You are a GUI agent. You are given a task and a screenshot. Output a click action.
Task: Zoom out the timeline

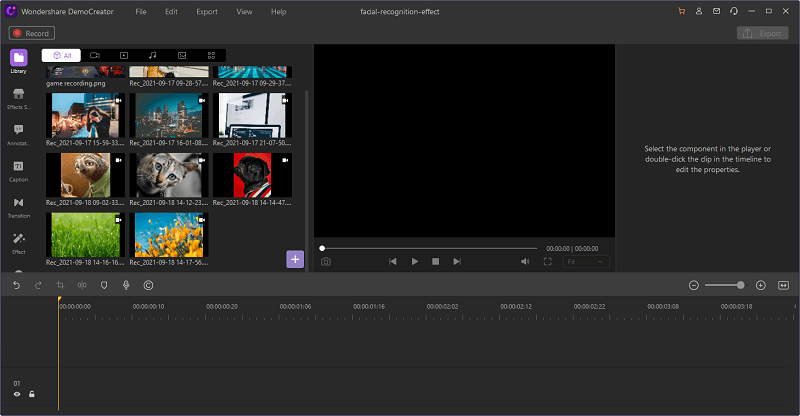[693, 285]
